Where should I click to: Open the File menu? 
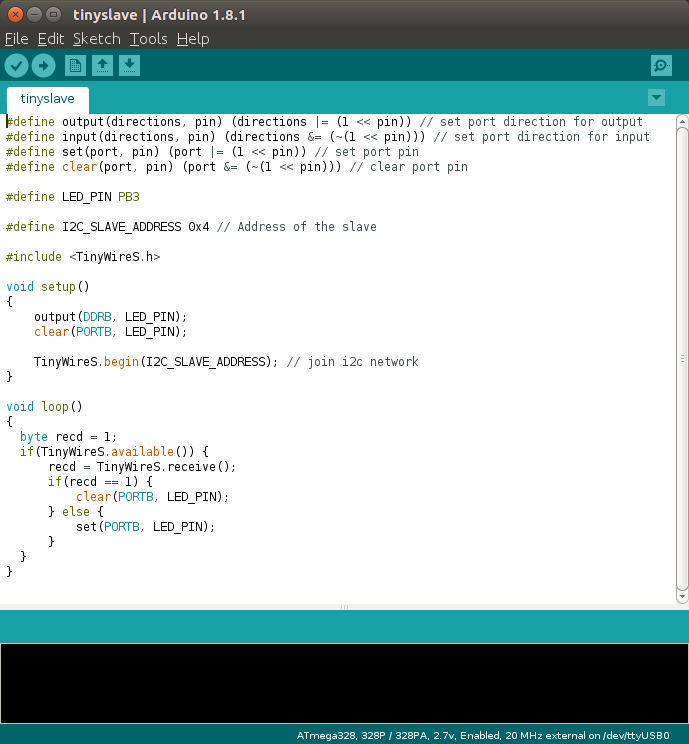[17, 39]
